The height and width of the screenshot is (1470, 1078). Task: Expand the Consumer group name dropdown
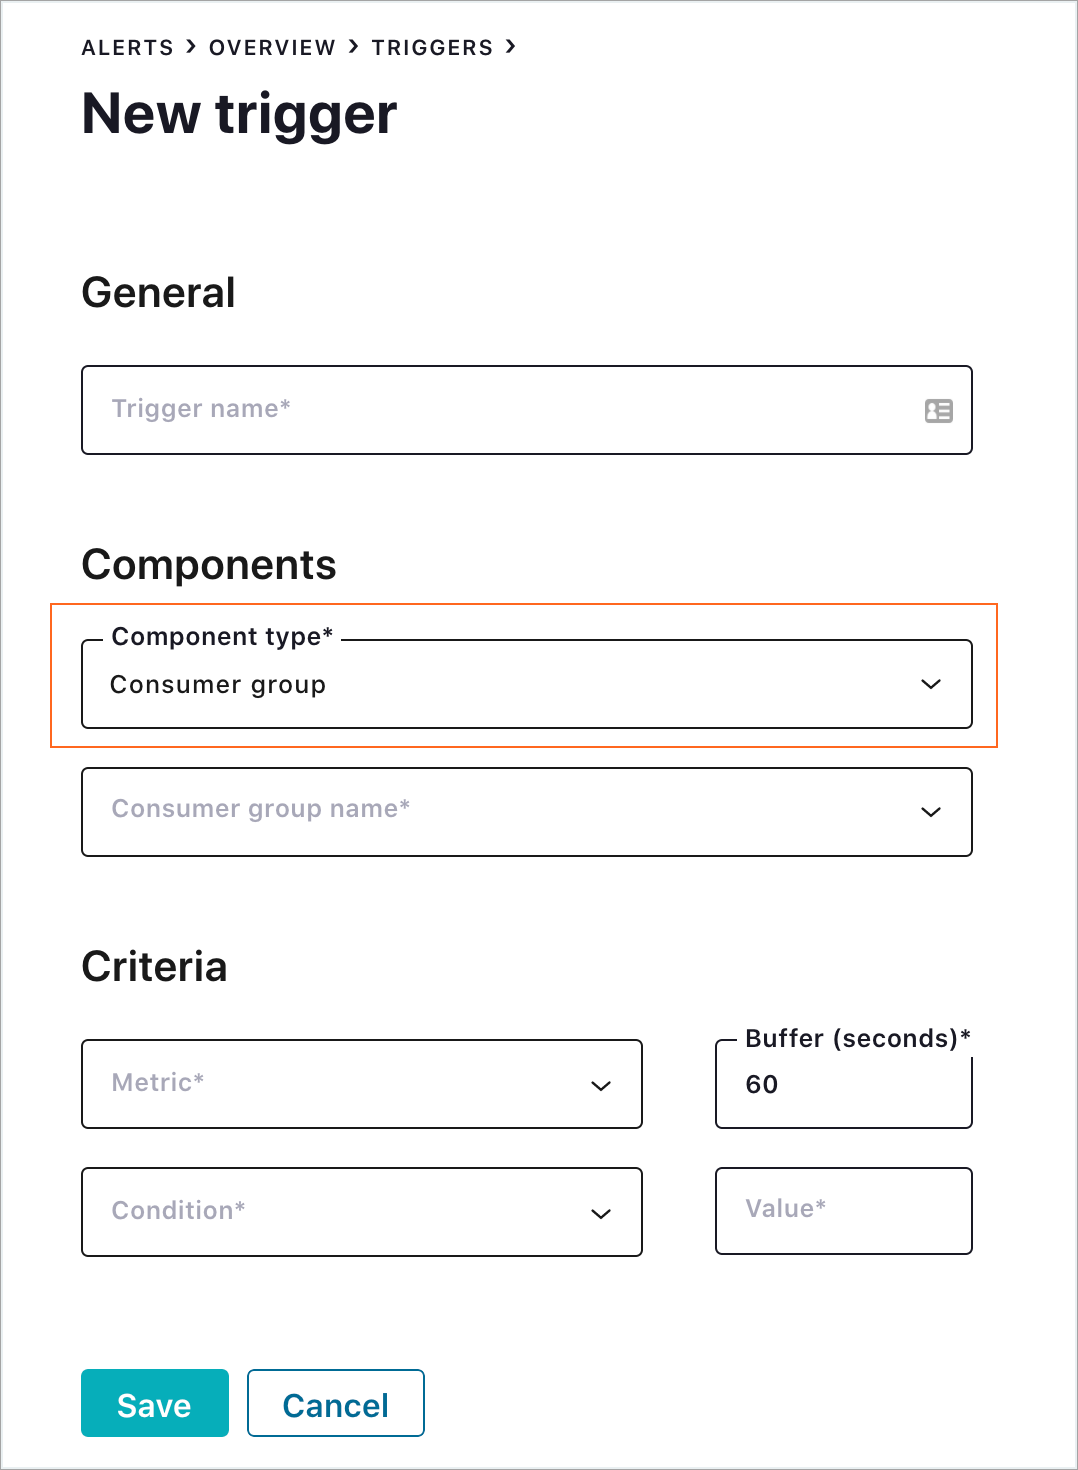[x=500, y=812]
